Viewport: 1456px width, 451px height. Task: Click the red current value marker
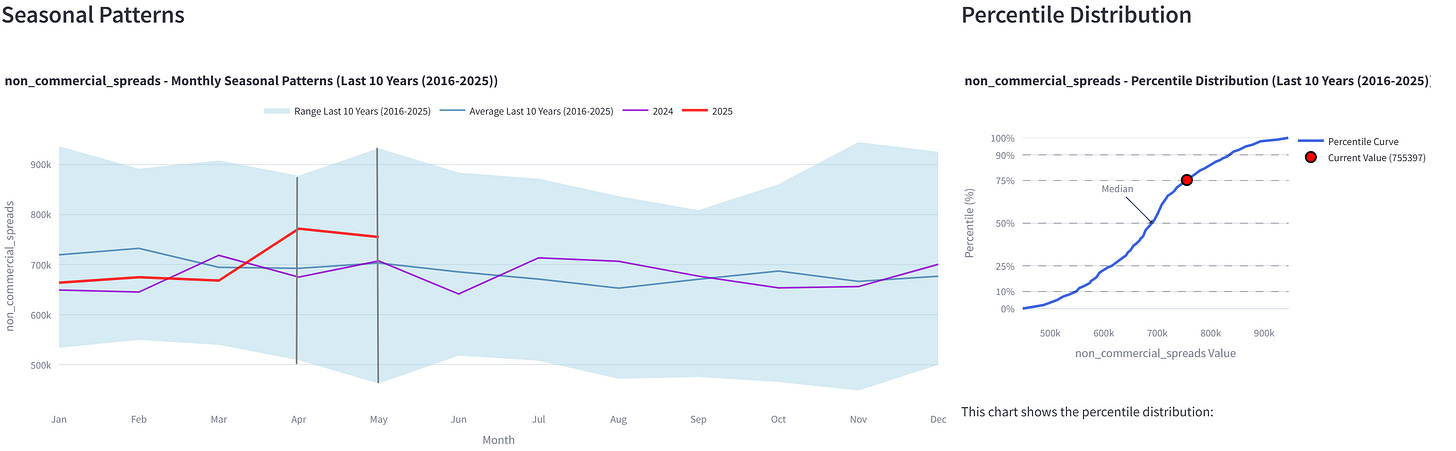coord(1186,180)
